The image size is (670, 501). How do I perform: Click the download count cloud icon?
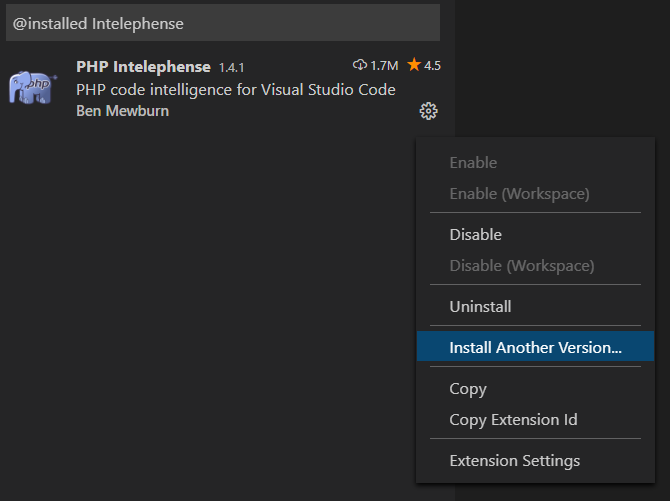tap(360, 65)
